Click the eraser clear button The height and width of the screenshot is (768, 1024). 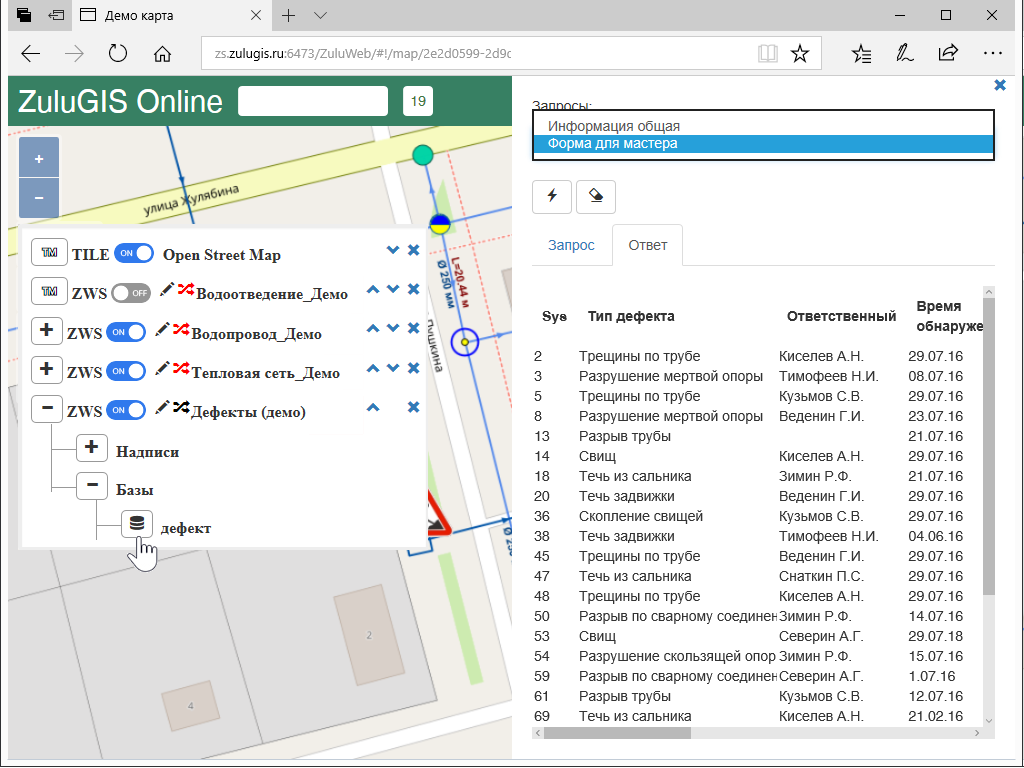pyautogui.click(x=596, y=197)
